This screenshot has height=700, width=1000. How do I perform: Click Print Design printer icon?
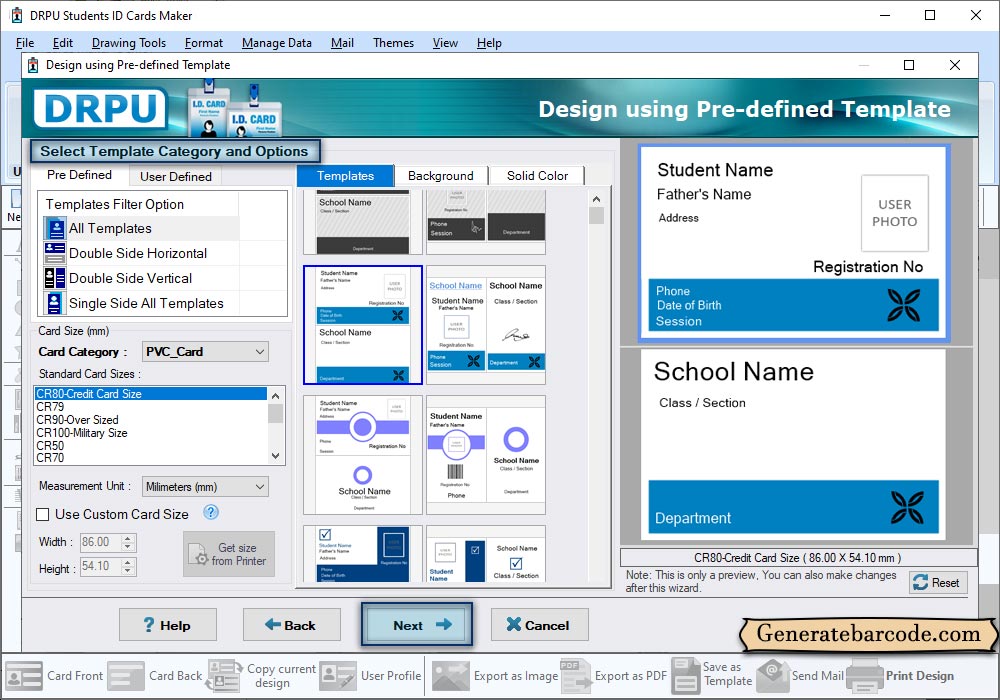click(865, 676)
